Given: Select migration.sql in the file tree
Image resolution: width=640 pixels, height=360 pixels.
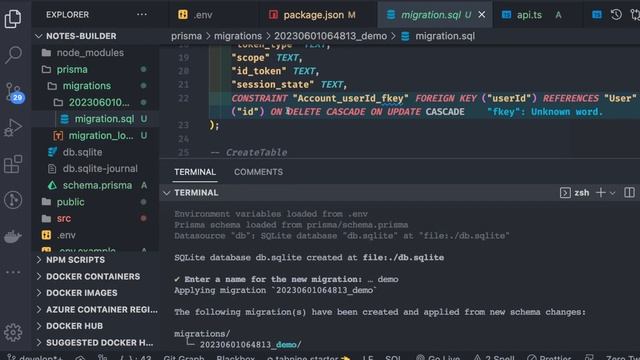Looking at the screenshot, I should (x=104, y=119).
